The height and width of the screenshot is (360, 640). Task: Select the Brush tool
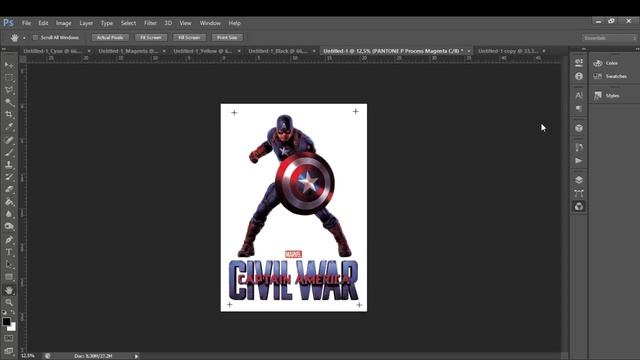pyautogui.click(x=9, y=153)
